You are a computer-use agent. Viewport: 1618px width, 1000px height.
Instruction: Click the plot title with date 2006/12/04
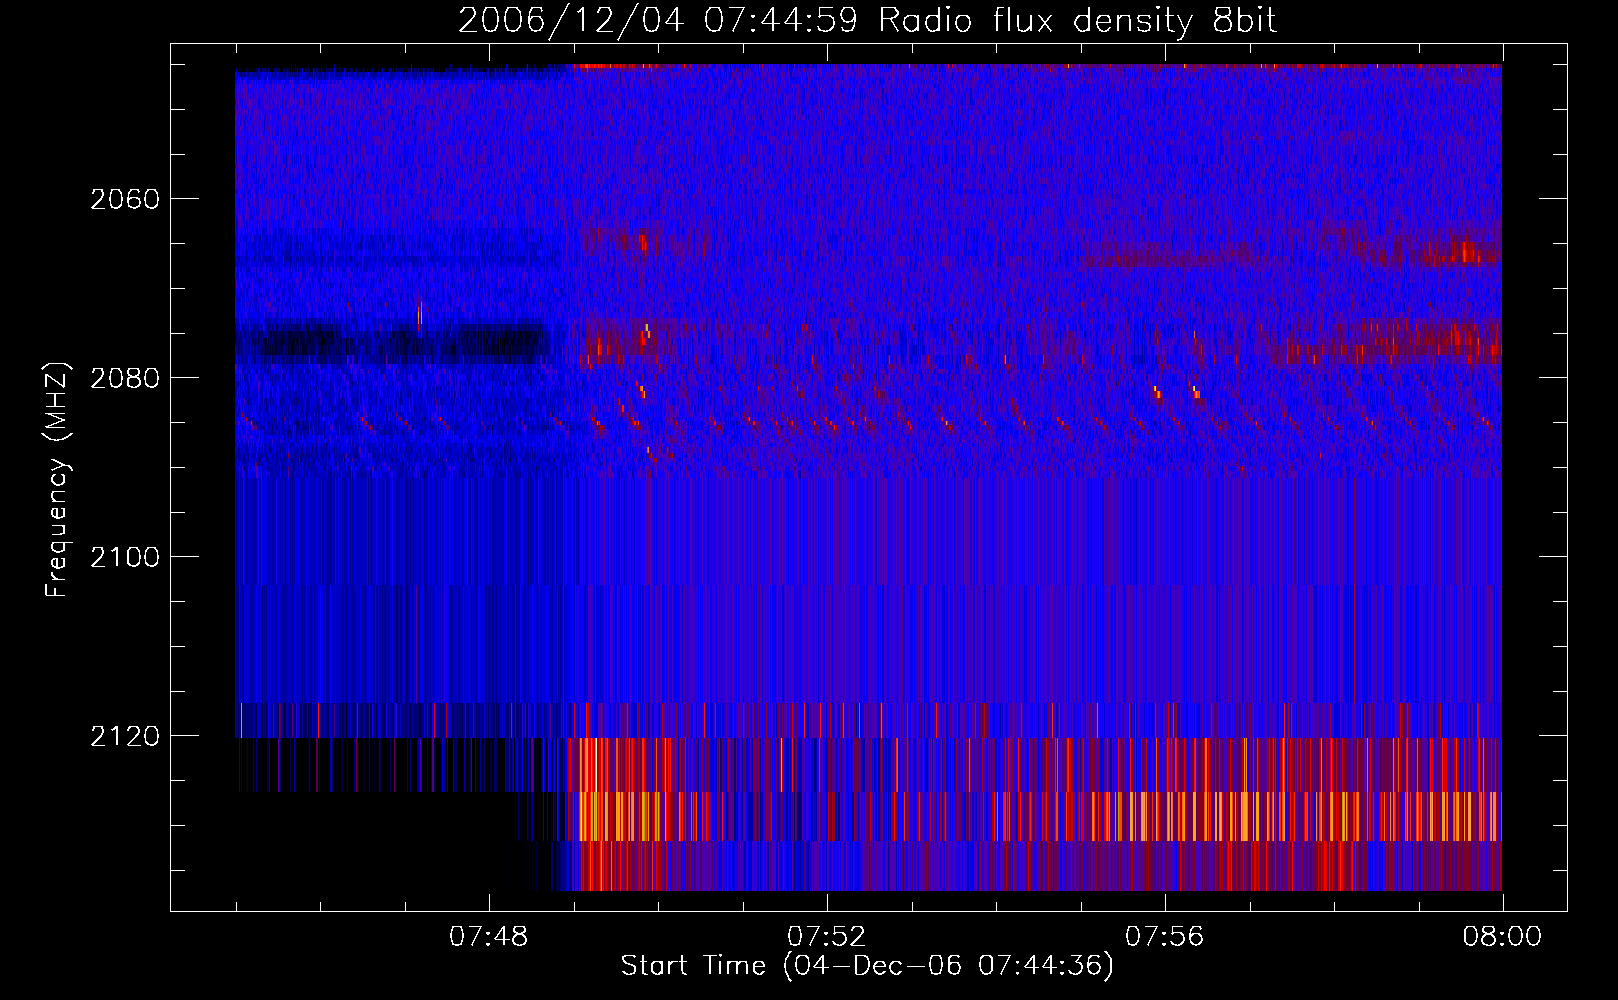click(867, 20)
